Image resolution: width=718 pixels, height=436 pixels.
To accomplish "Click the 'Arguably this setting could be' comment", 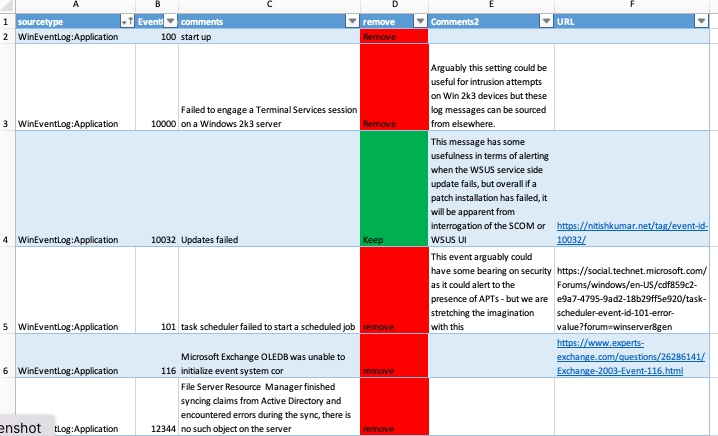I will coord(491,87).
